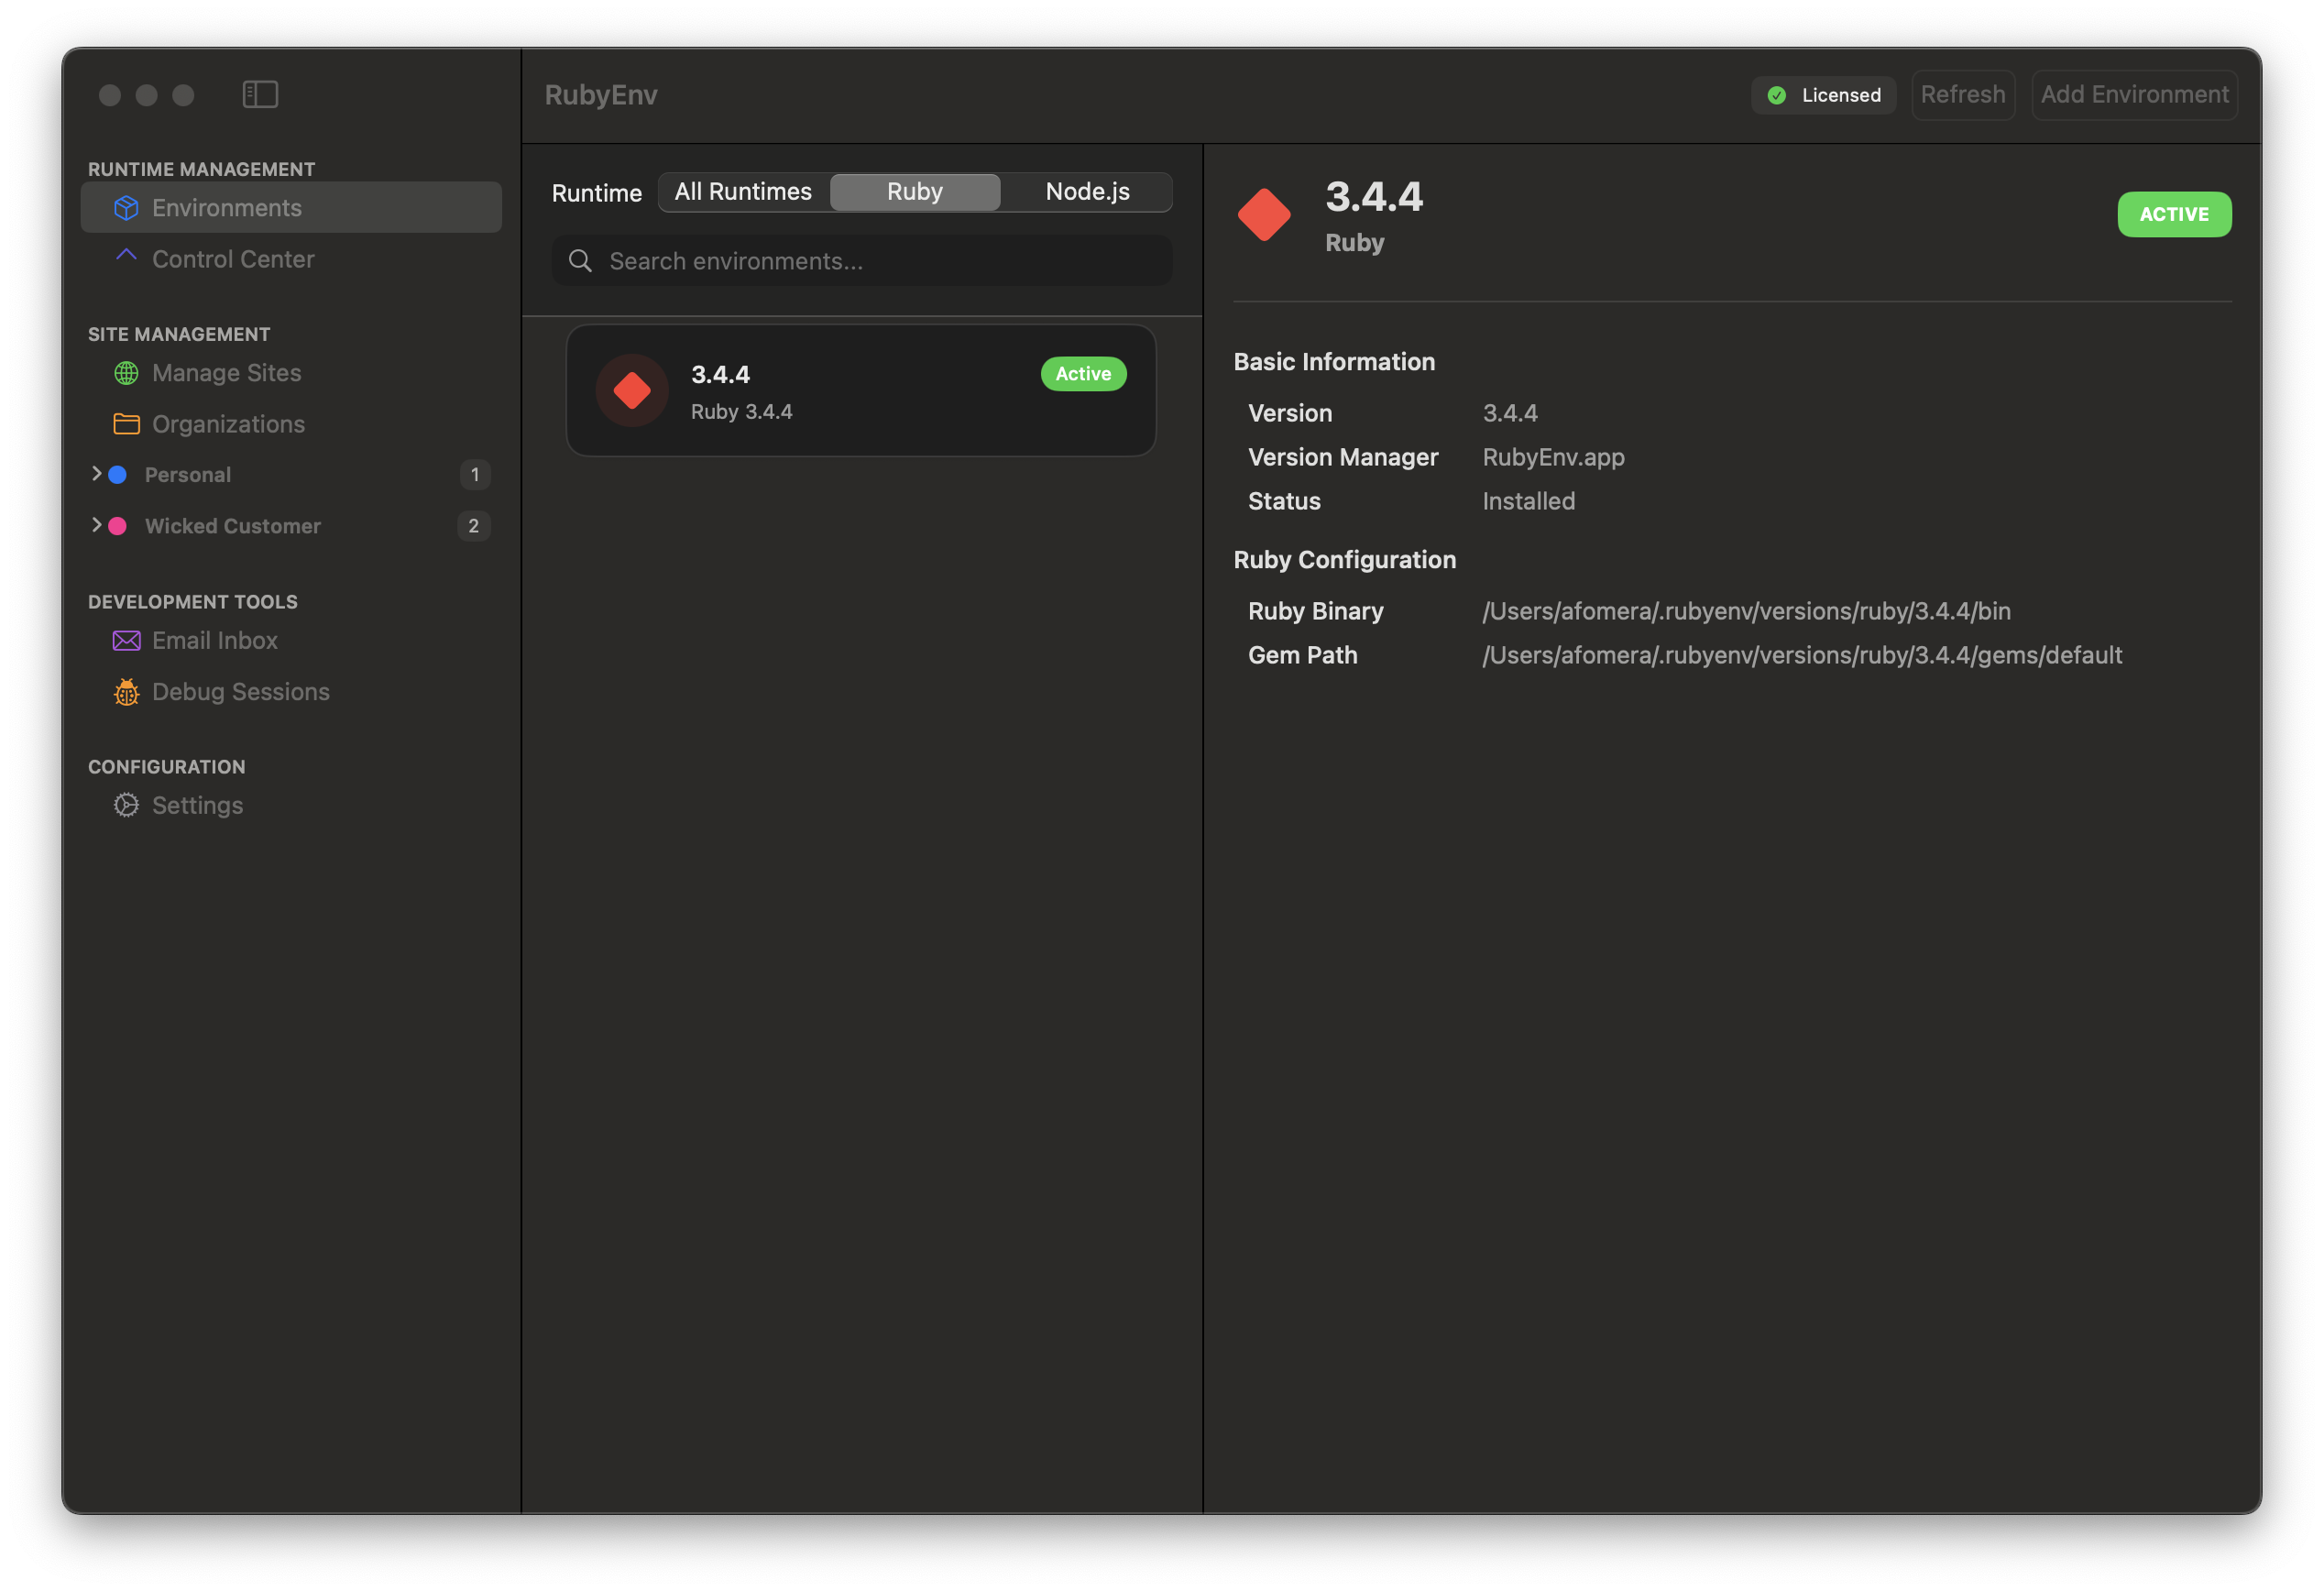The width and height of the screenshot is (2324, 1591).
Task: Select the Ruby 3.4.4 environment card
Action: point(861,391)
